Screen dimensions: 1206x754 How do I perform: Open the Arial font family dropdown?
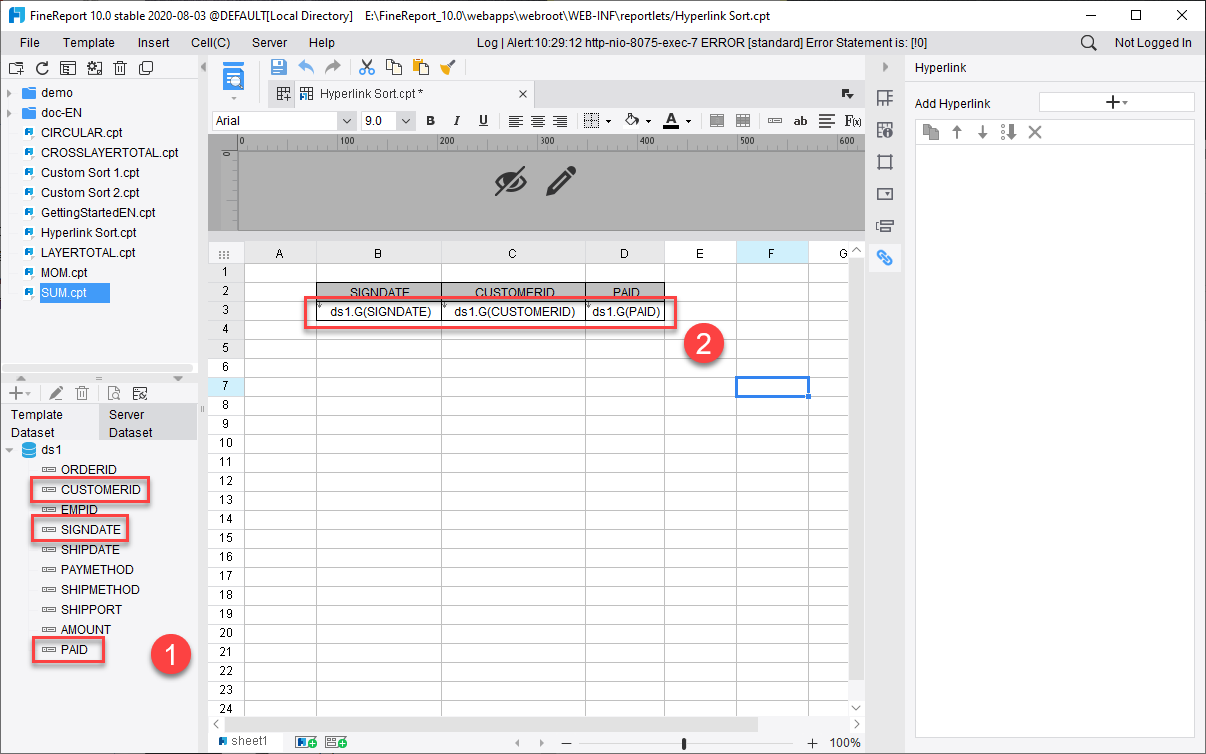[x=346, y=120]
